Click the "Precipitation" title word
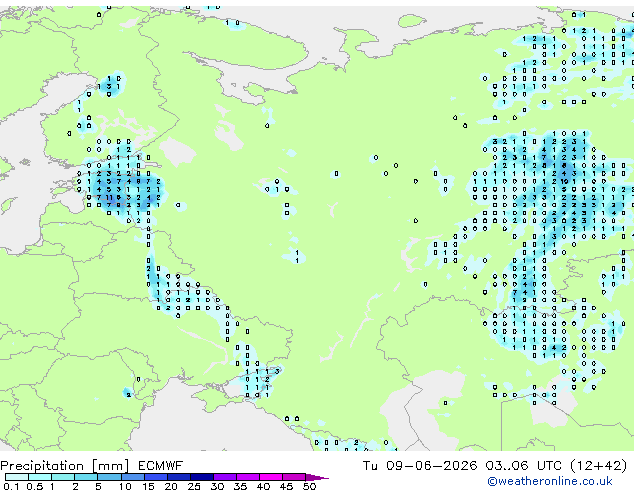 pyautogui.click(x=42, y=466)
